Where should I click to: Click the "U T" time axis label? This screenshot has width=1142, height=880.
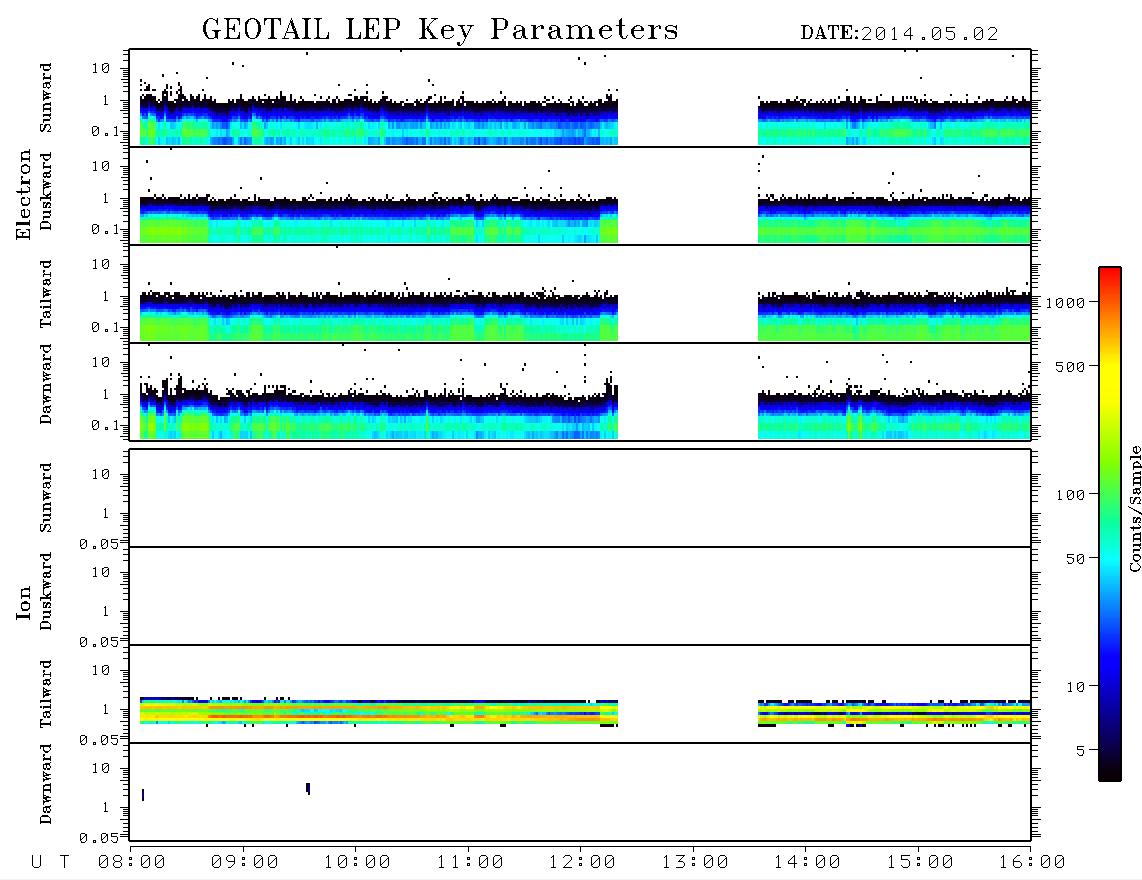[x=50, y=863]
